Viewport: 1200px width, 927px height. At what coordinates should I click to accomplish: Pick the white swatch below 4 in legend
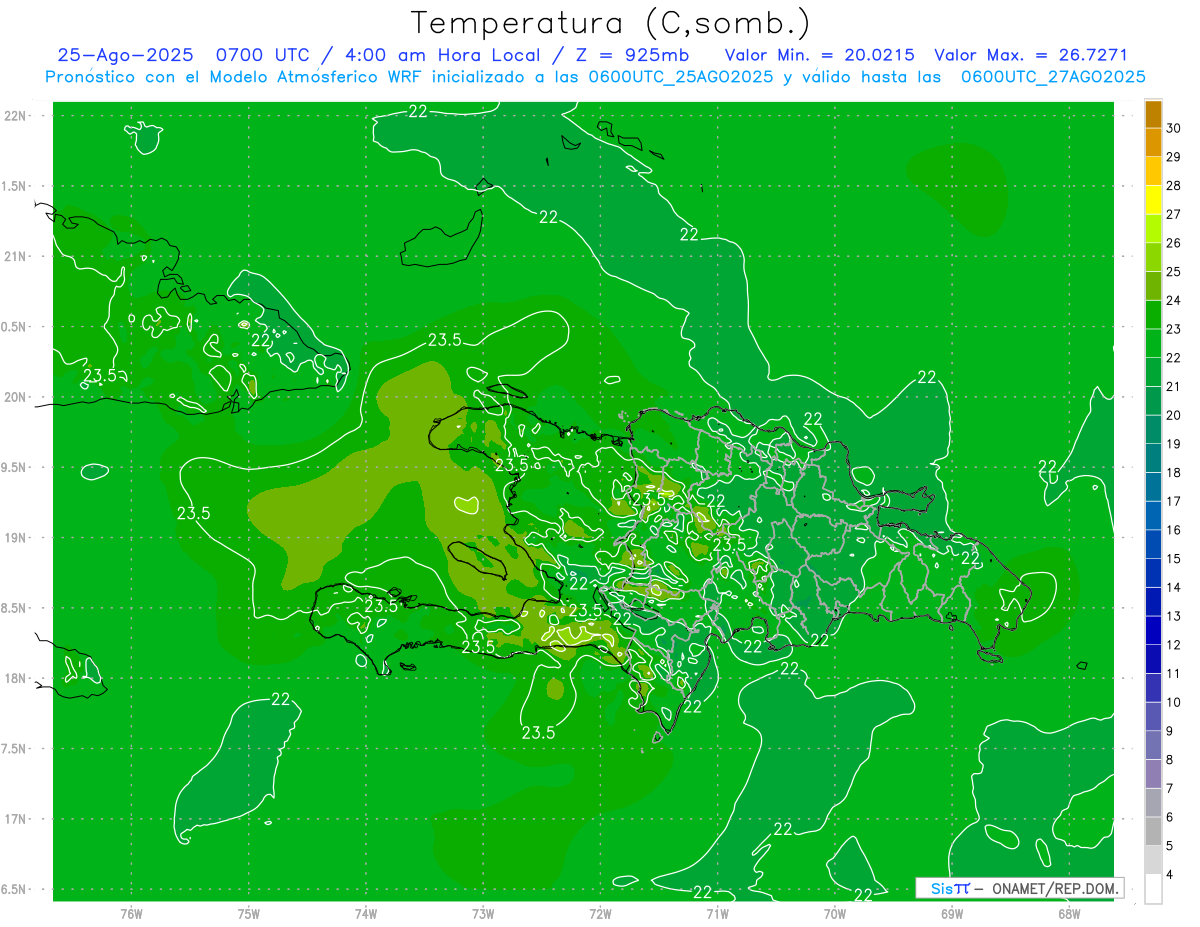pyautogui.click(x=1153, y=889)
